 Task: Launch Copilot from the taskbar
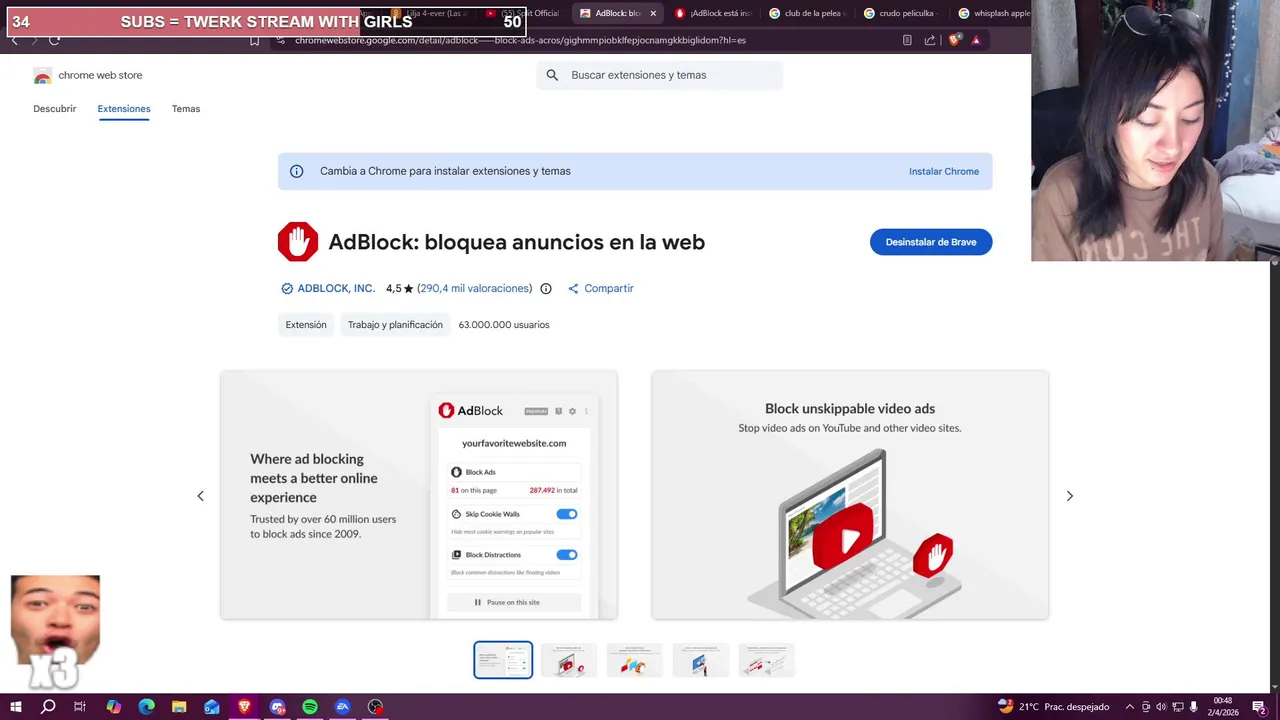click(113, 707)
